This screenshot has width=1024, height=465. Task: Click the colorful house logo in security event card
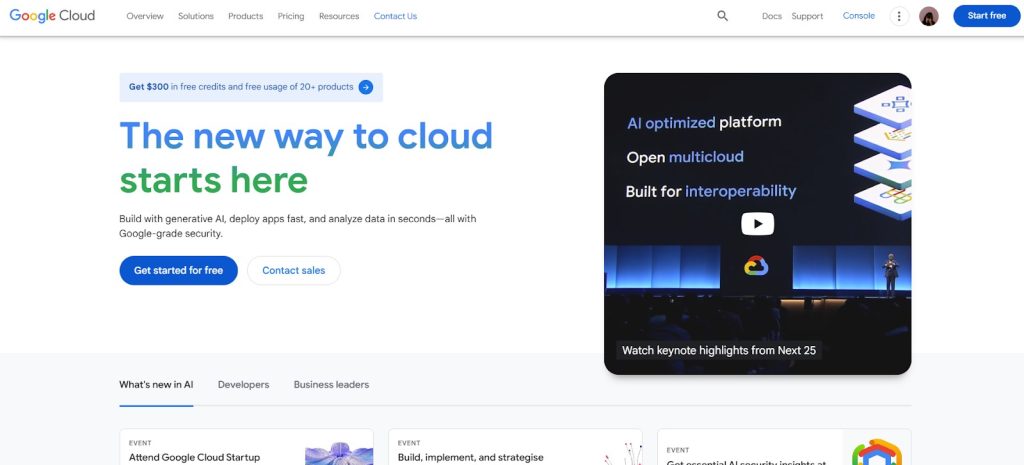[877, 452]
